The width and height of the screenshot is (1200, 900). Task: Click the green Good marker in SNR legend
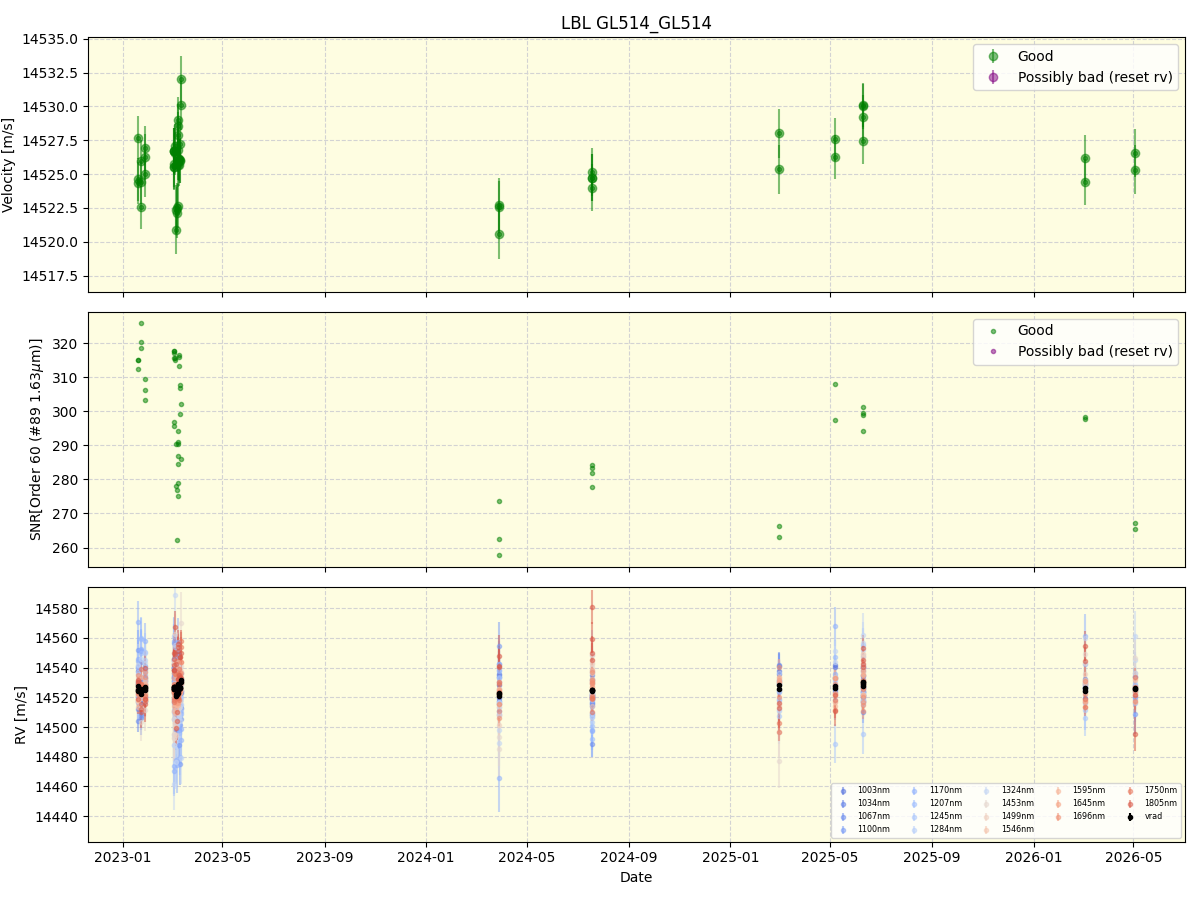[993, 331]
